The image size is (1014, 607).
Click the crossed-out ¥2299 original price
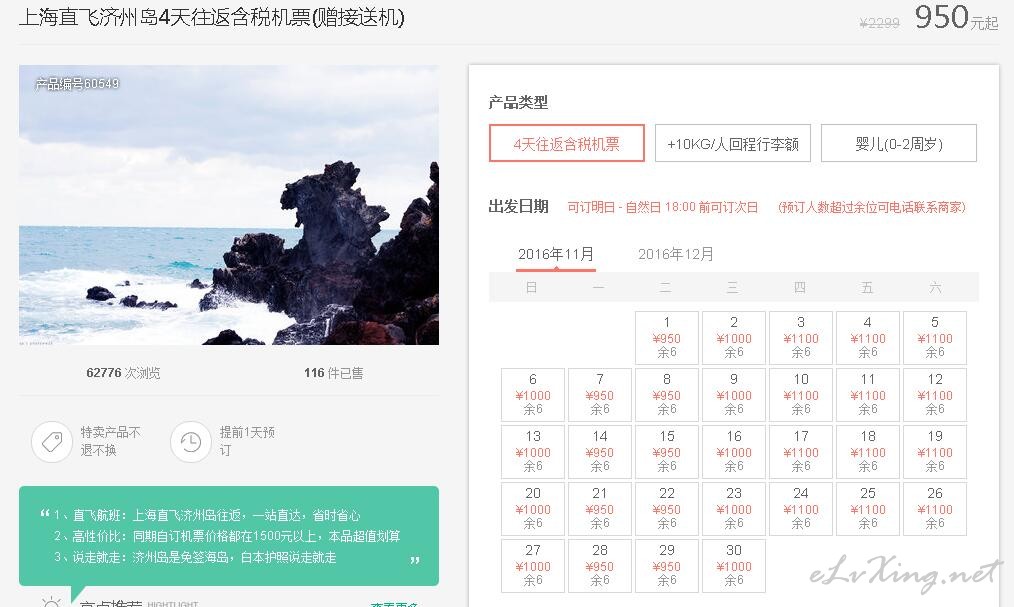(x=879, y=23)
